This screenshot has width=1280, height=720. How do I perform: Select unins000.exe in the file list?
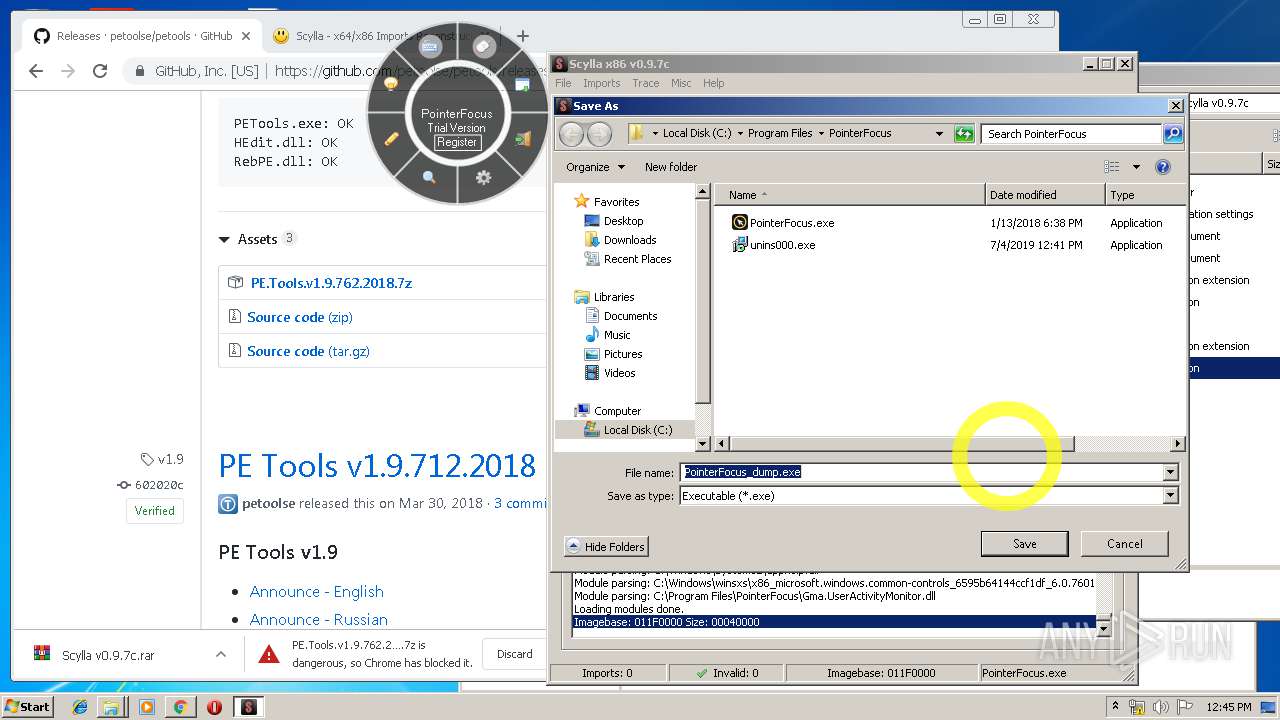pos(782,245)
